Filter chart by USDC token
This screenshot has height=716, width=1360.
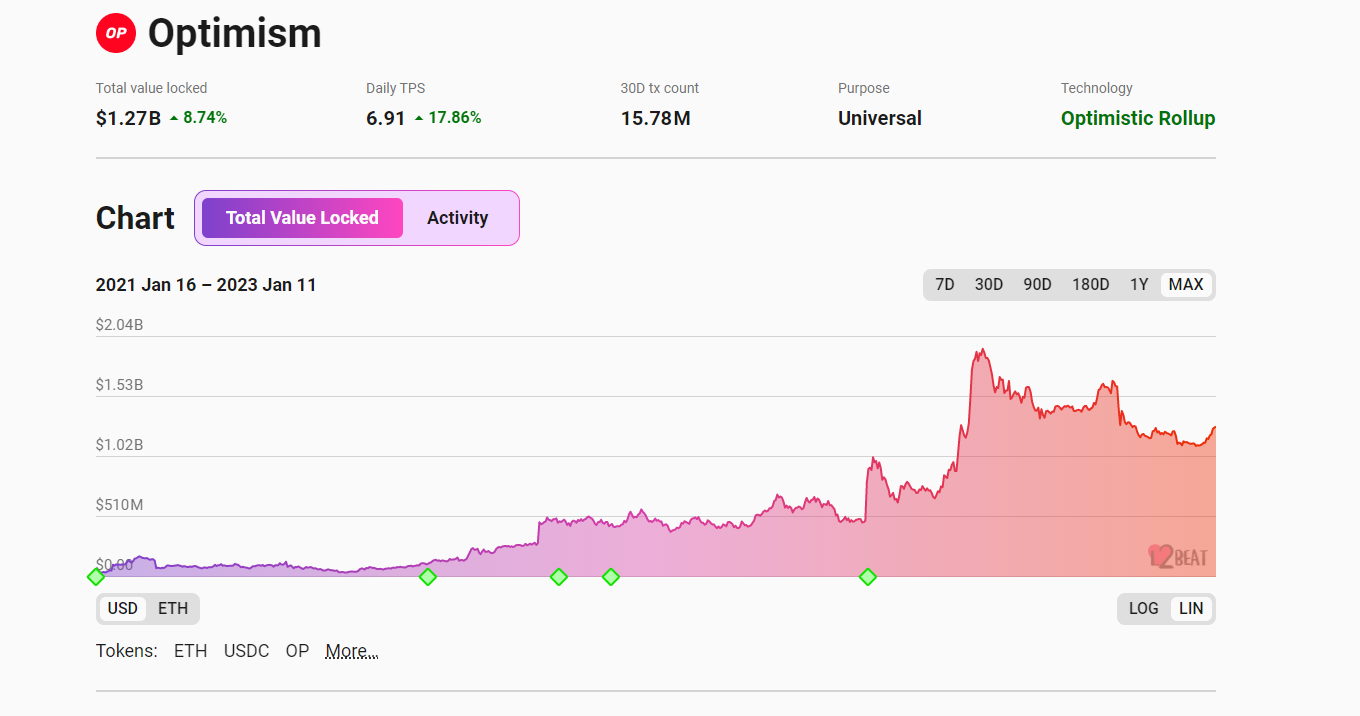pos(246,651)
